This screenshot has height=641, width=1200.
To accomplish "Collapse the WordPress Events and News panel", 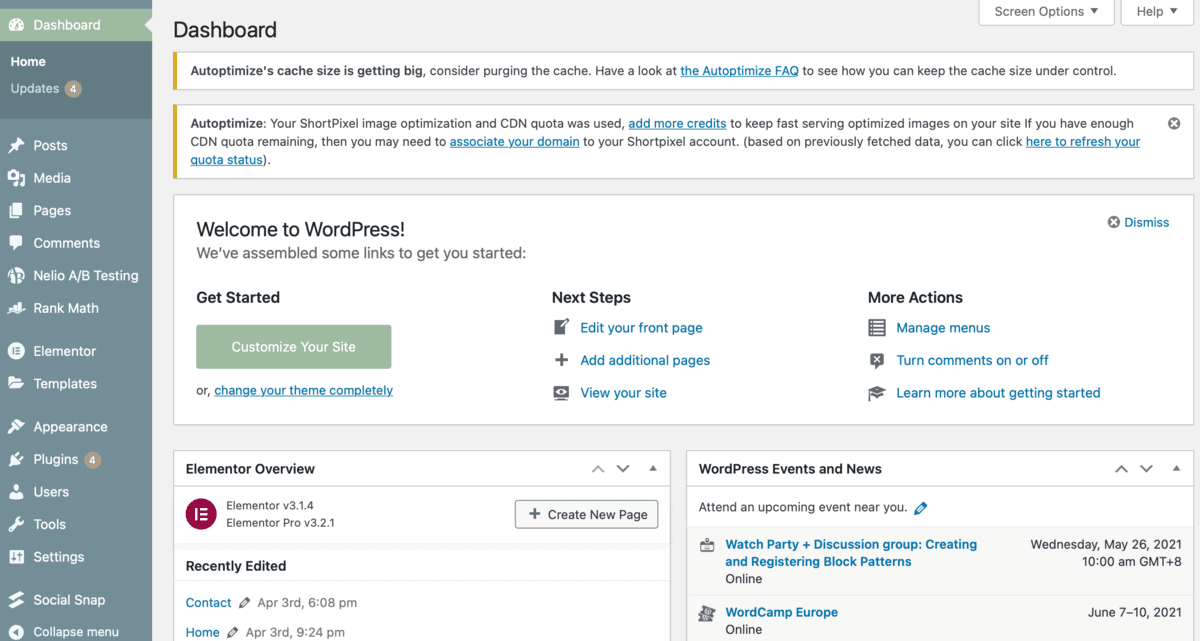I will 1175,468.
